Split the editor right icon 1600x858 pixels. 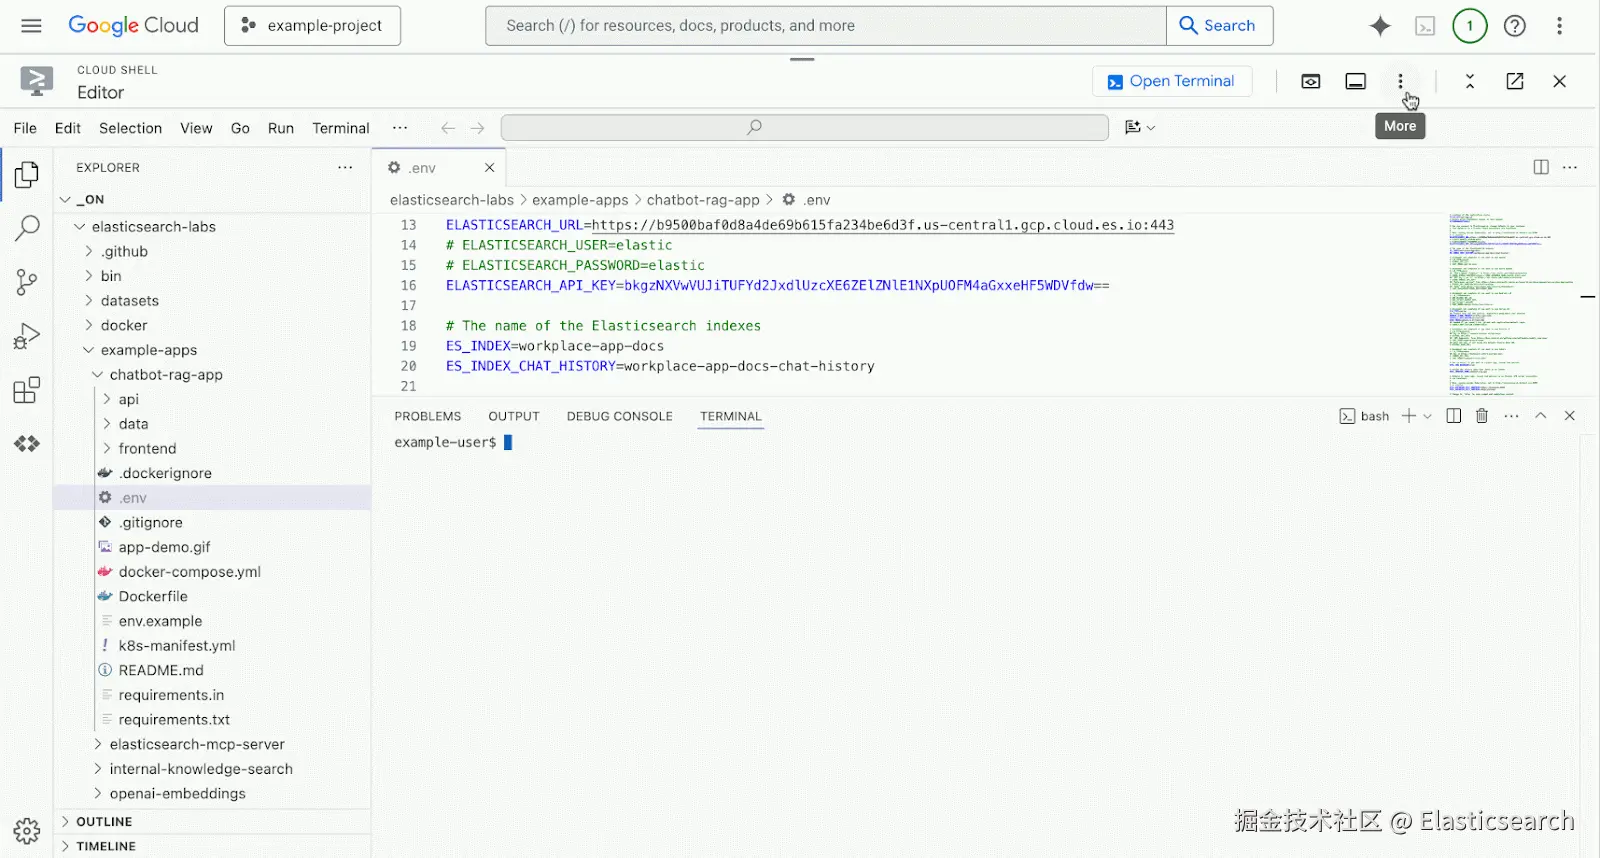click(1541, 167)
